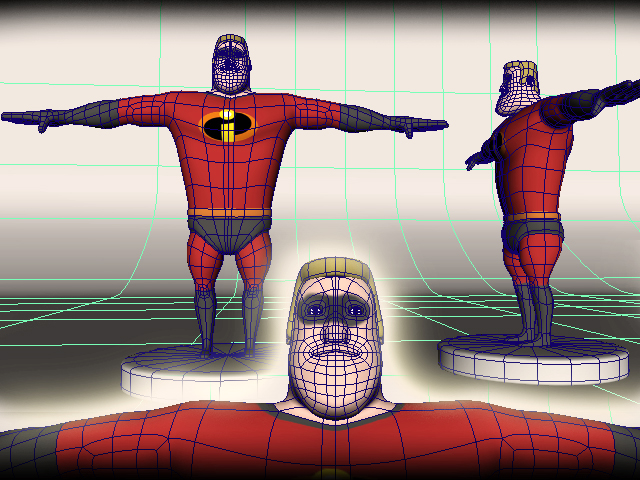The height and width of the screenshot is (480, 640).
Task: Select the round pedestal under the side-view model
Action: [534, 358]
